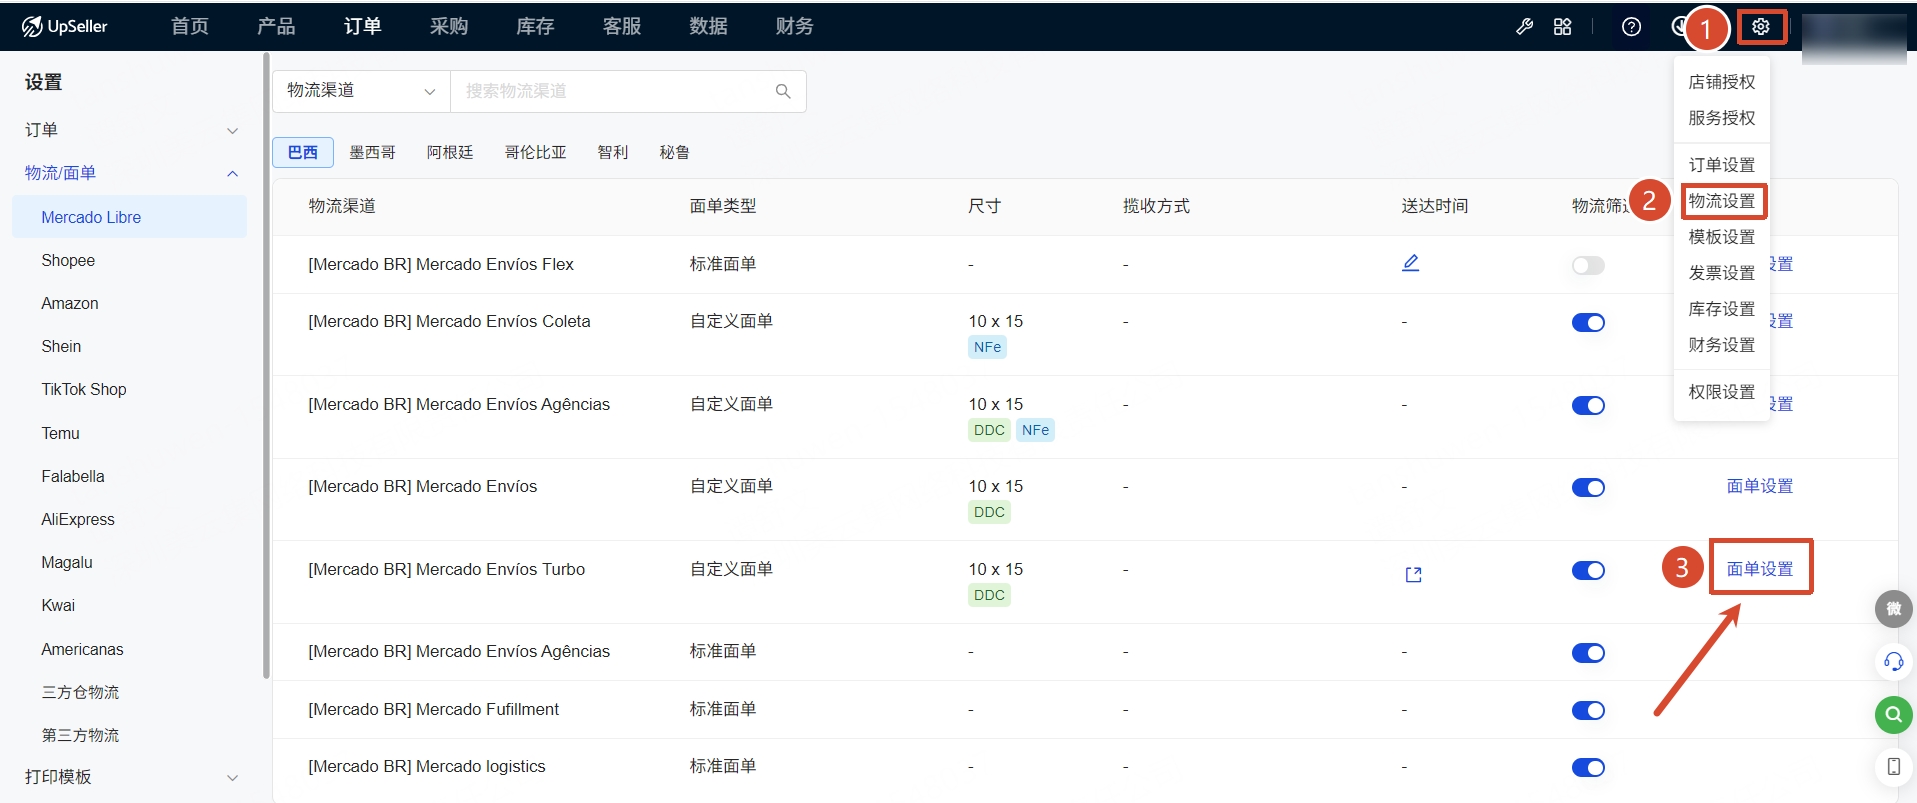
Task: Disable the Mercado Fulfillment toggle
Action: tap(1588, 710)
